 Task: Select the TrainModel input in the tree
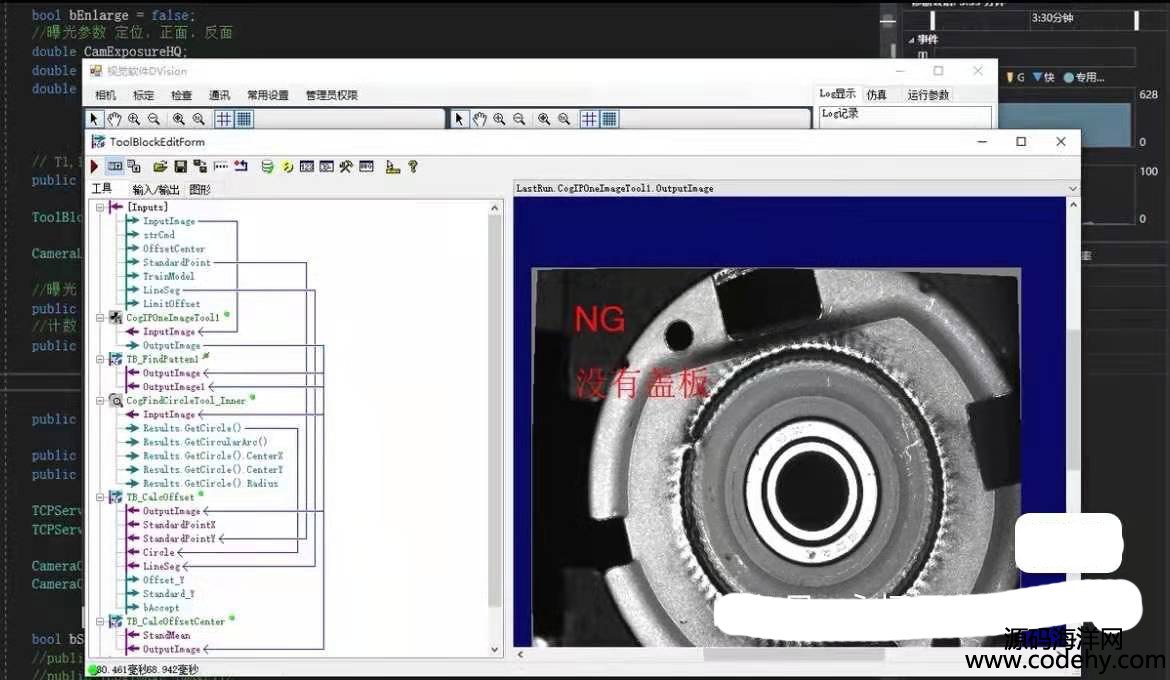169,276
